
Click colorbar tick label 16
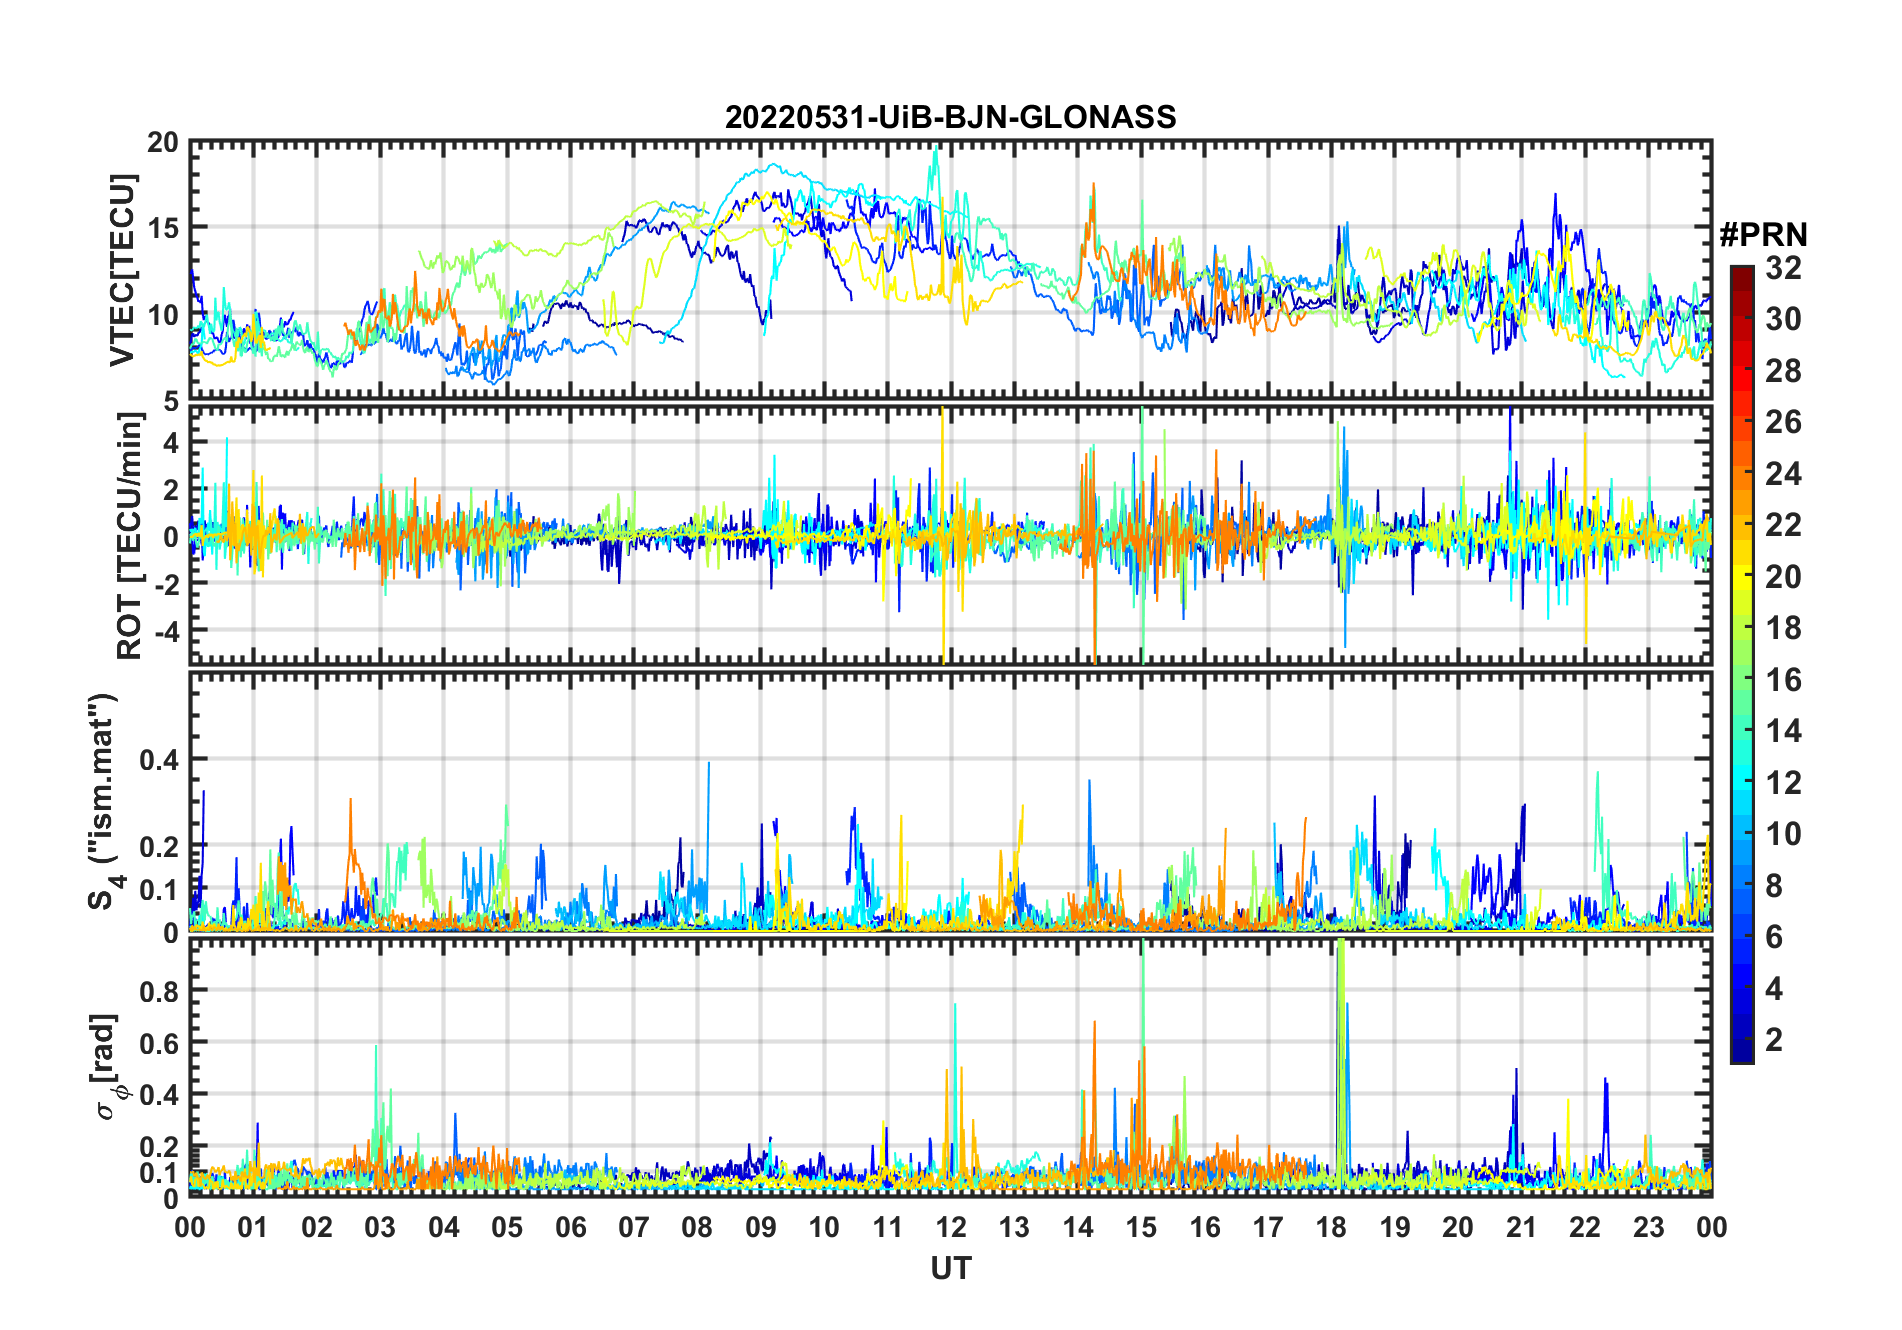[1783, 680]
